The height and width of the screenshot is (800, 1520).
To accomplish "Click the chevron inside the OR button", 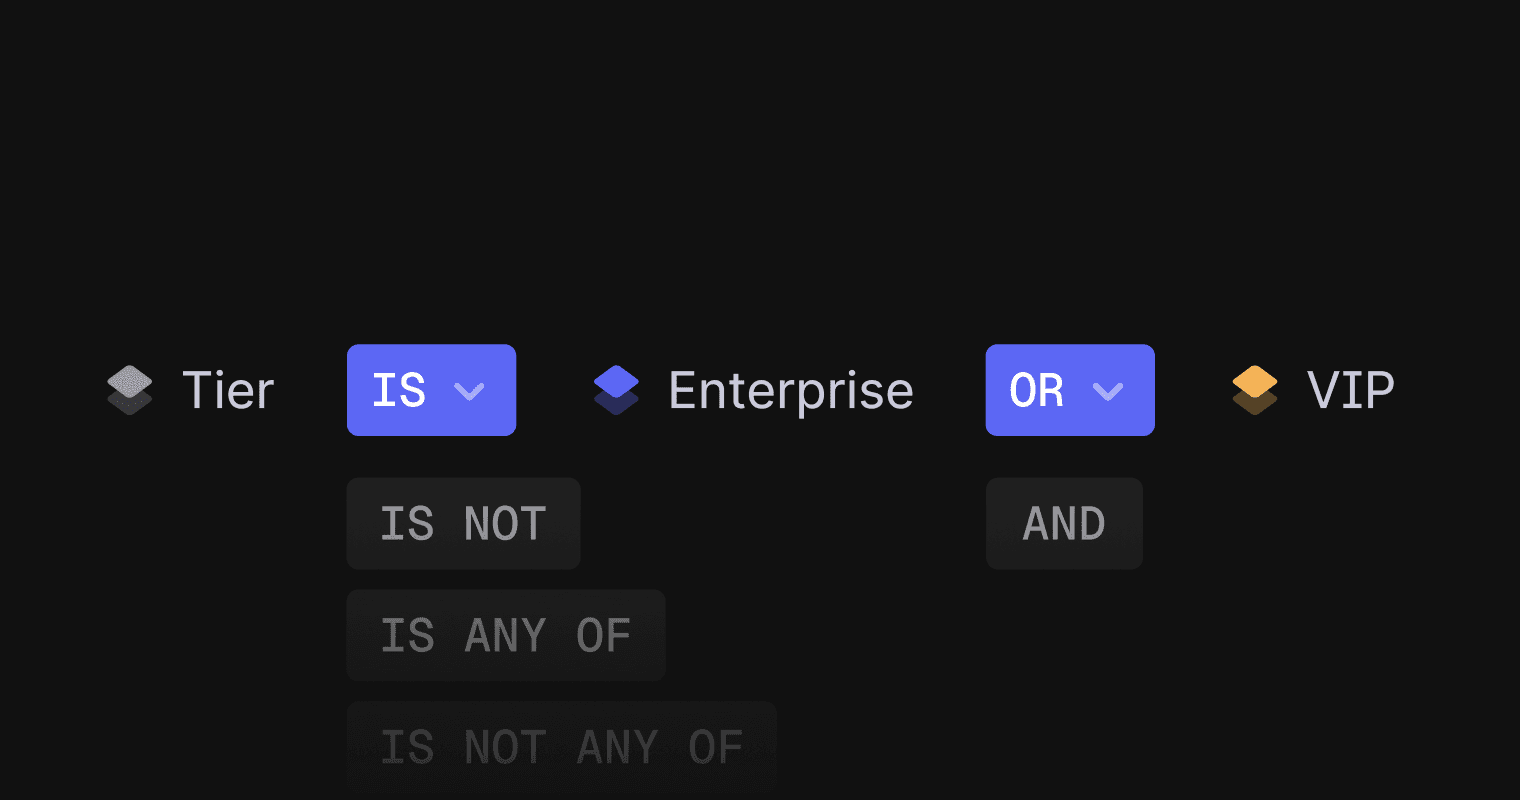I will coord(1108,391).
